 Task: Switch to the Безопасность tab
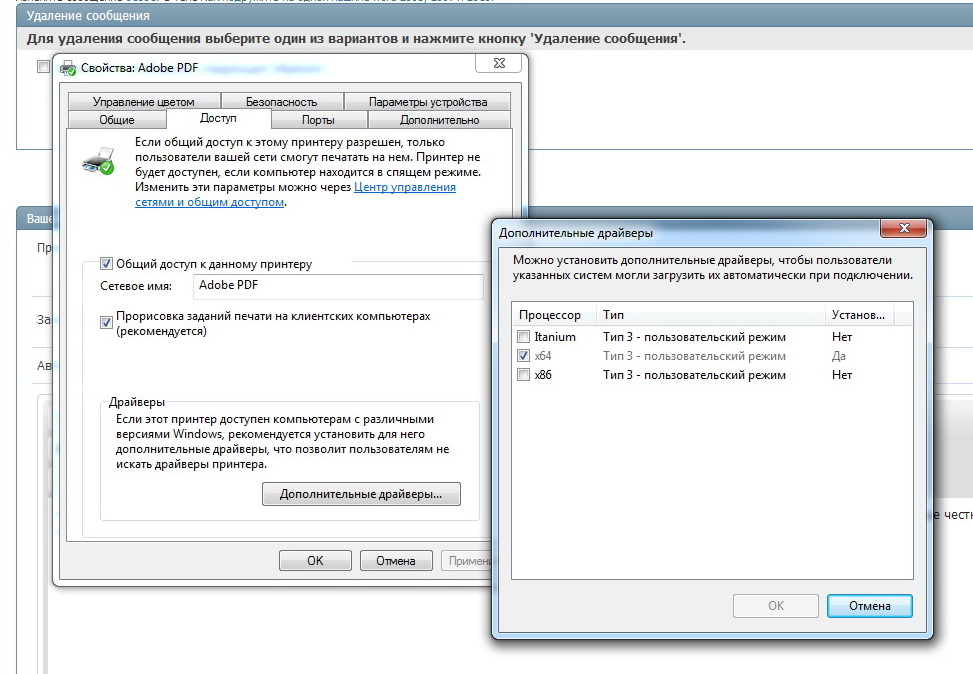(x=282, y=102)
